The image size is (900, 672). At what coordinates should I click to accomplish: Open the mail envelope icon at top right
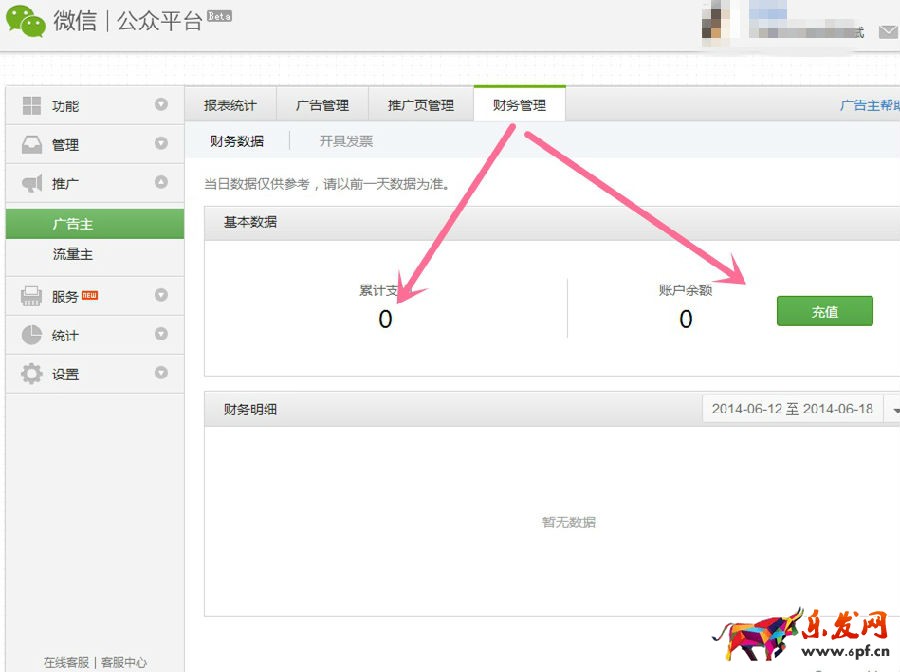[887, 32]
